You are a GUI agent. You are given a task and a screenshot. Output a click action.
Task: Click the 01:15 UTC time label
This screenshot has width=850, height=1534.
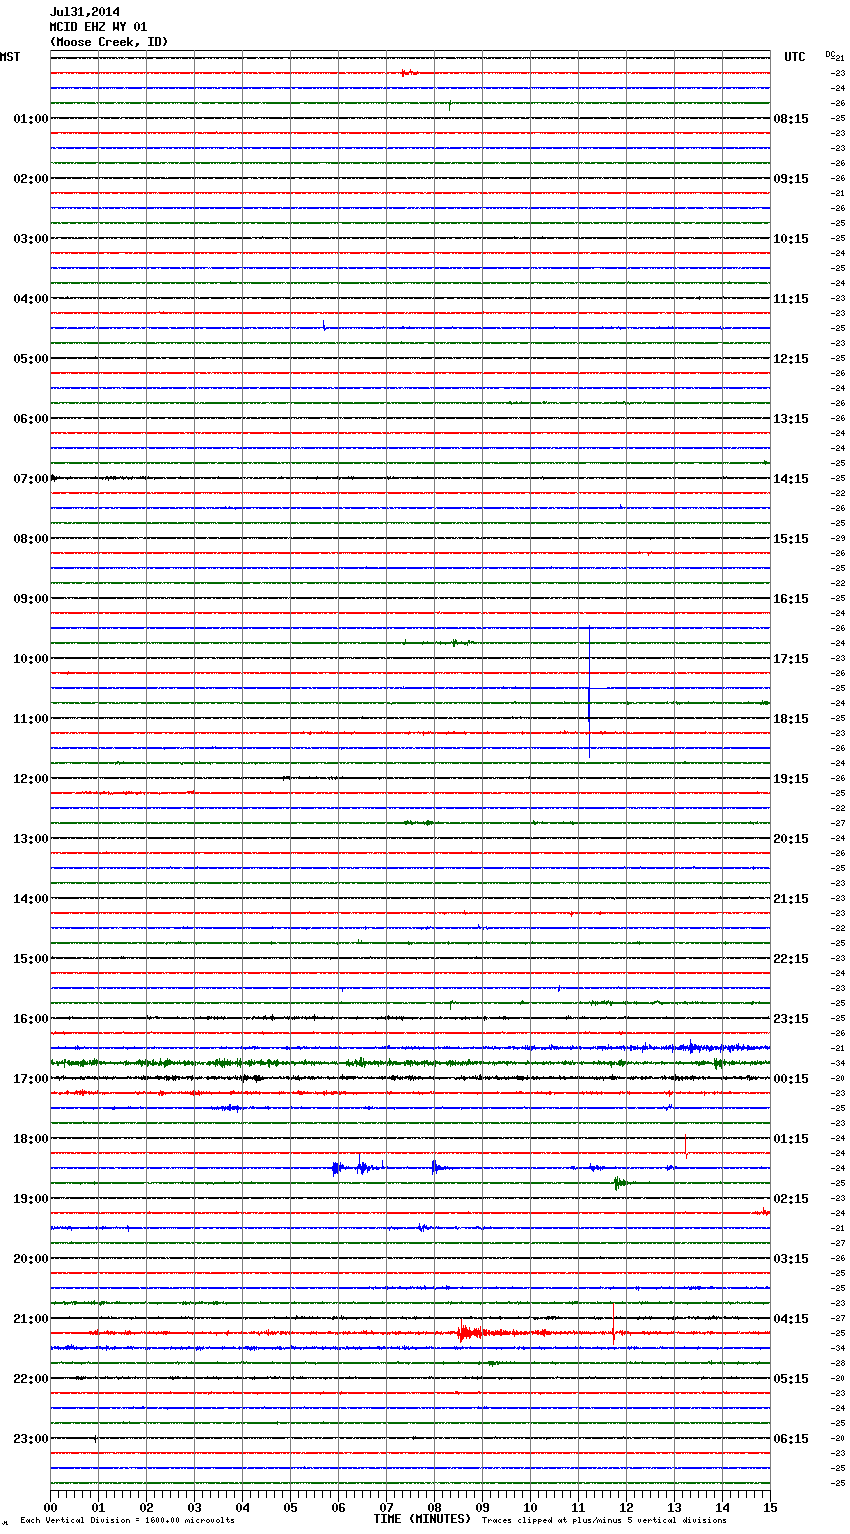point(791,1139)
